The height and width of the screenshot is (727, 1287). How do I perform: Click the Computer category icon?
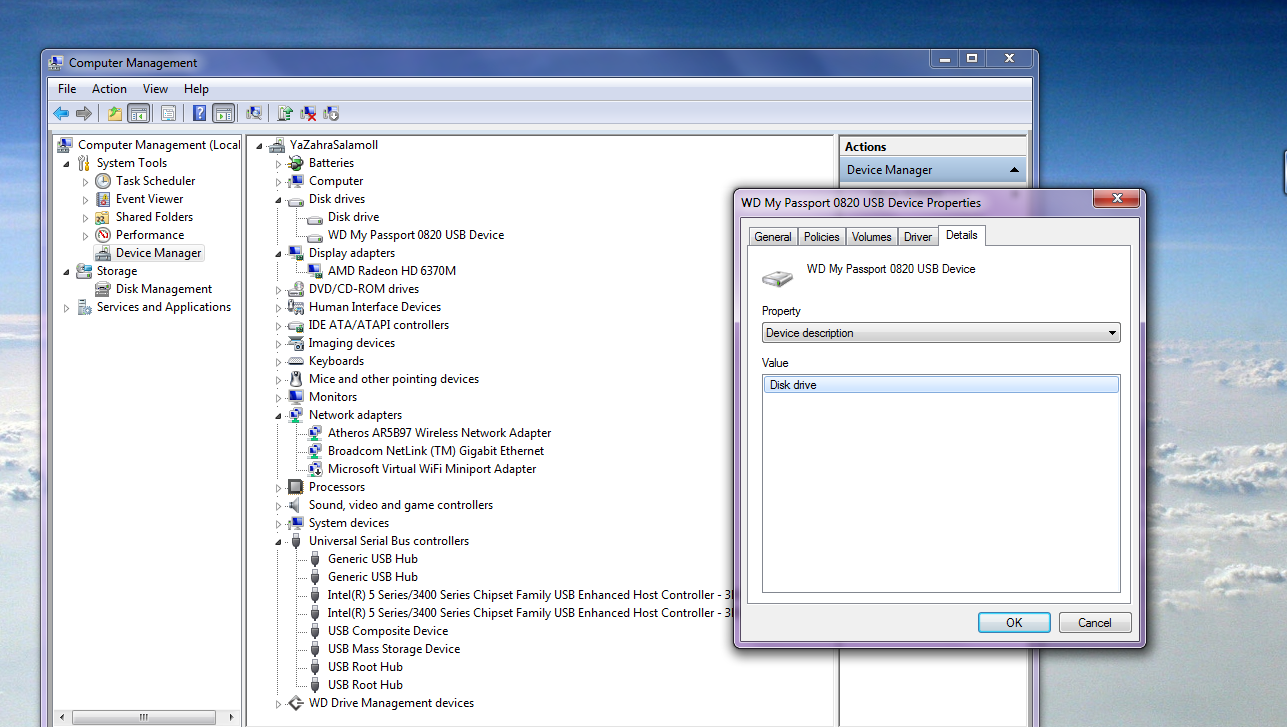pyautogui.click(x=295, y=181)
